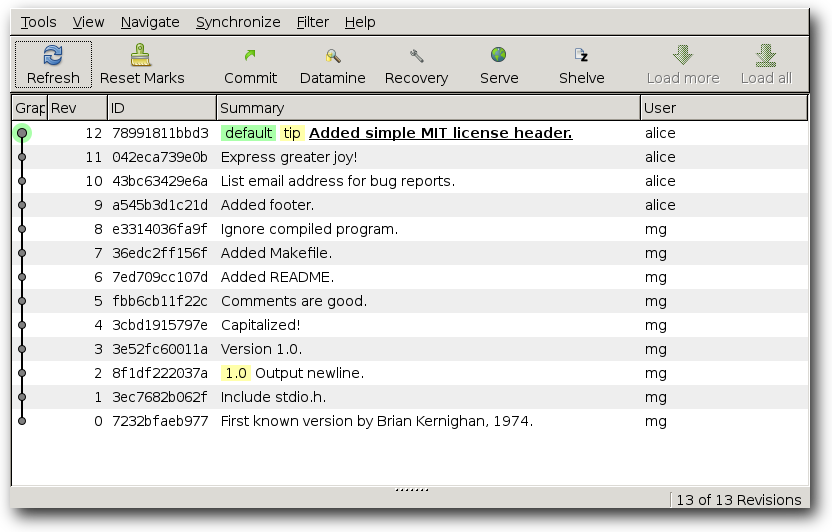Start the Serve web server icon
832x532 pixels.
(498, 55)
